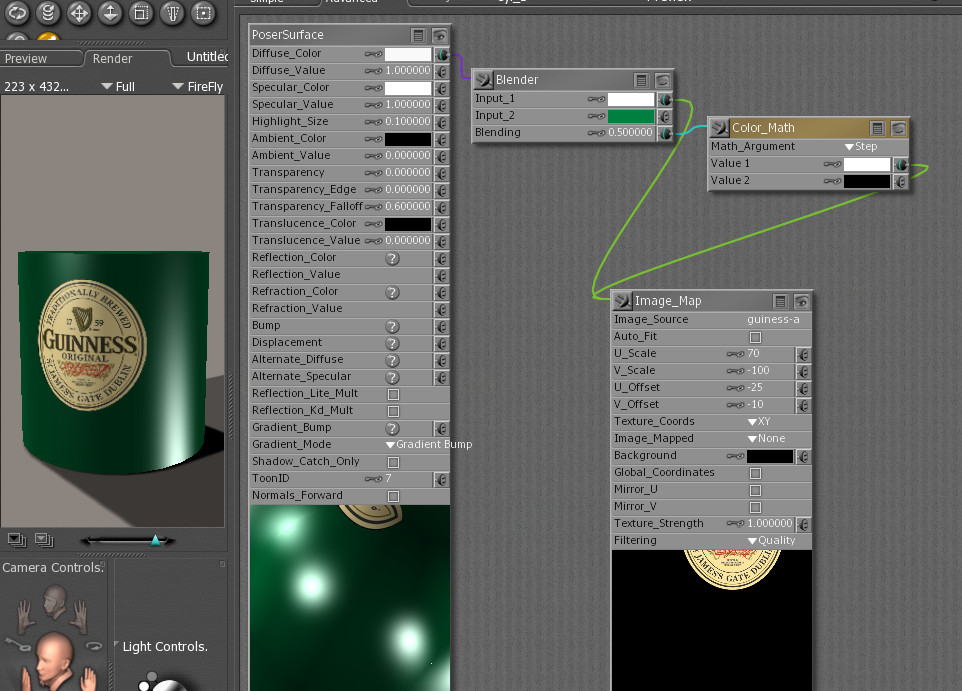Open the Math_Argument Step dropdown
Viewport: 962px width, 691px height.
coord(860,146)
